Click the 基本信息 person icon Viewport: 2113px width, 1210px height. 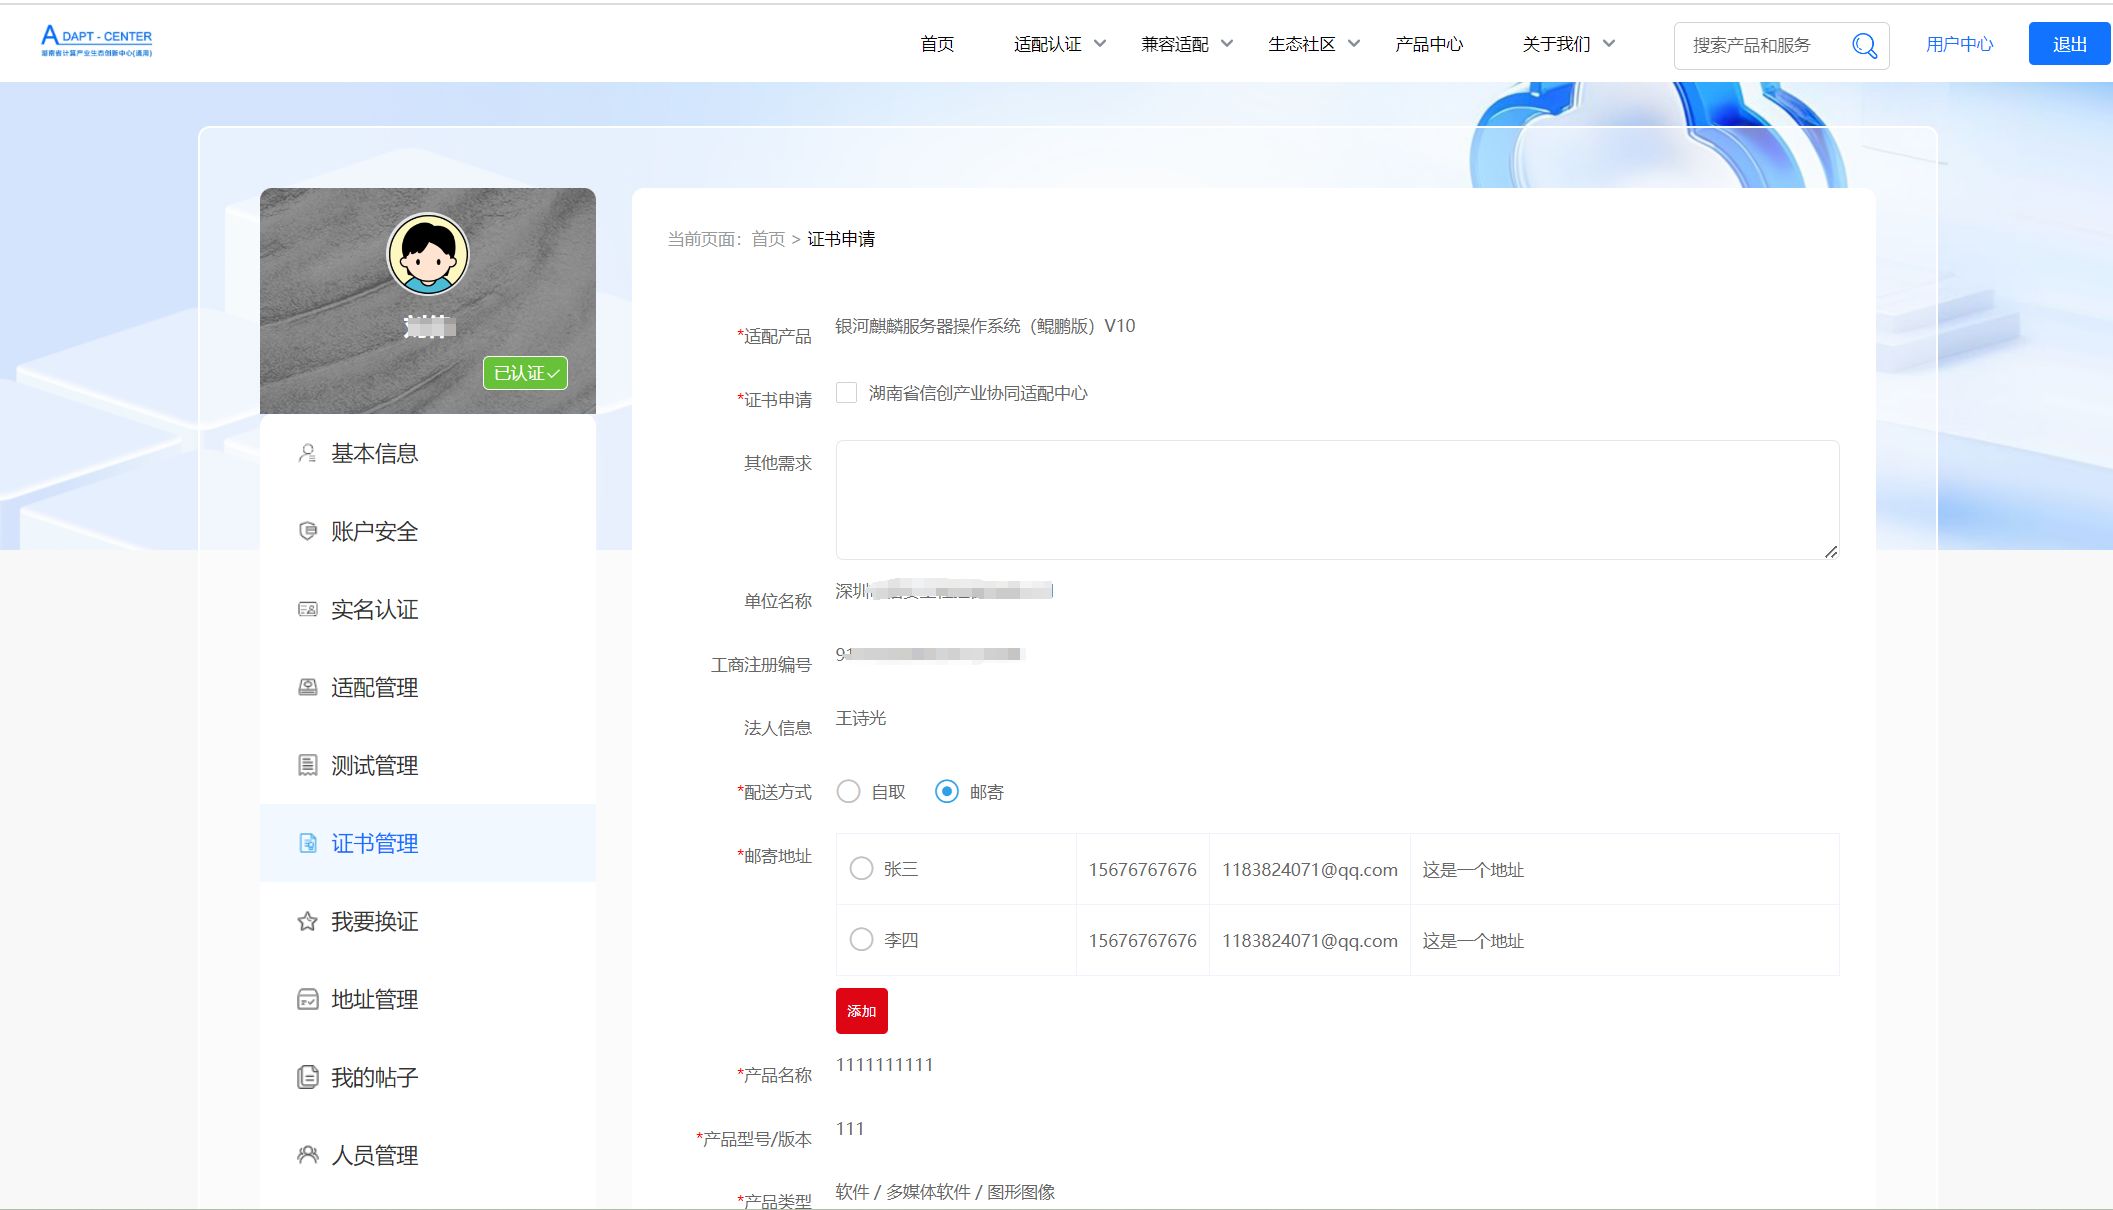[x=307, y=453]
